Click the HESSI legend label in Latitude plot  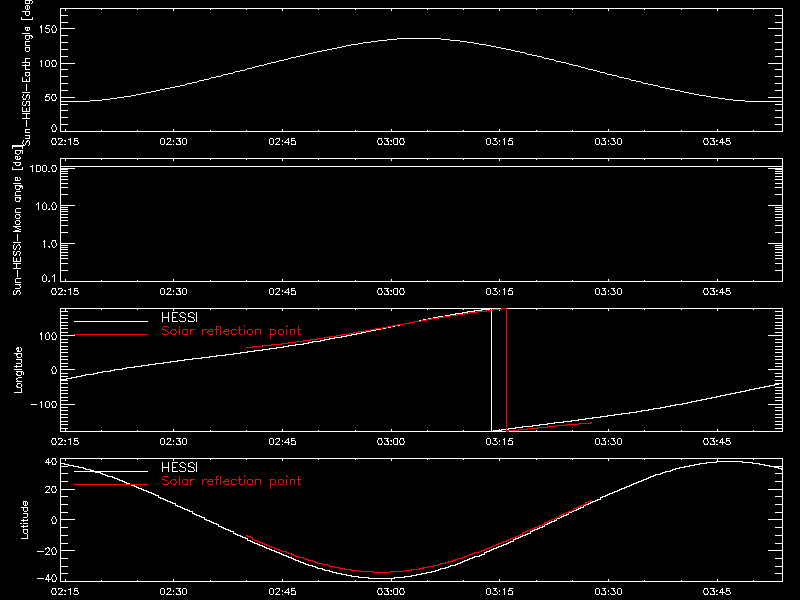coord(179,467)
